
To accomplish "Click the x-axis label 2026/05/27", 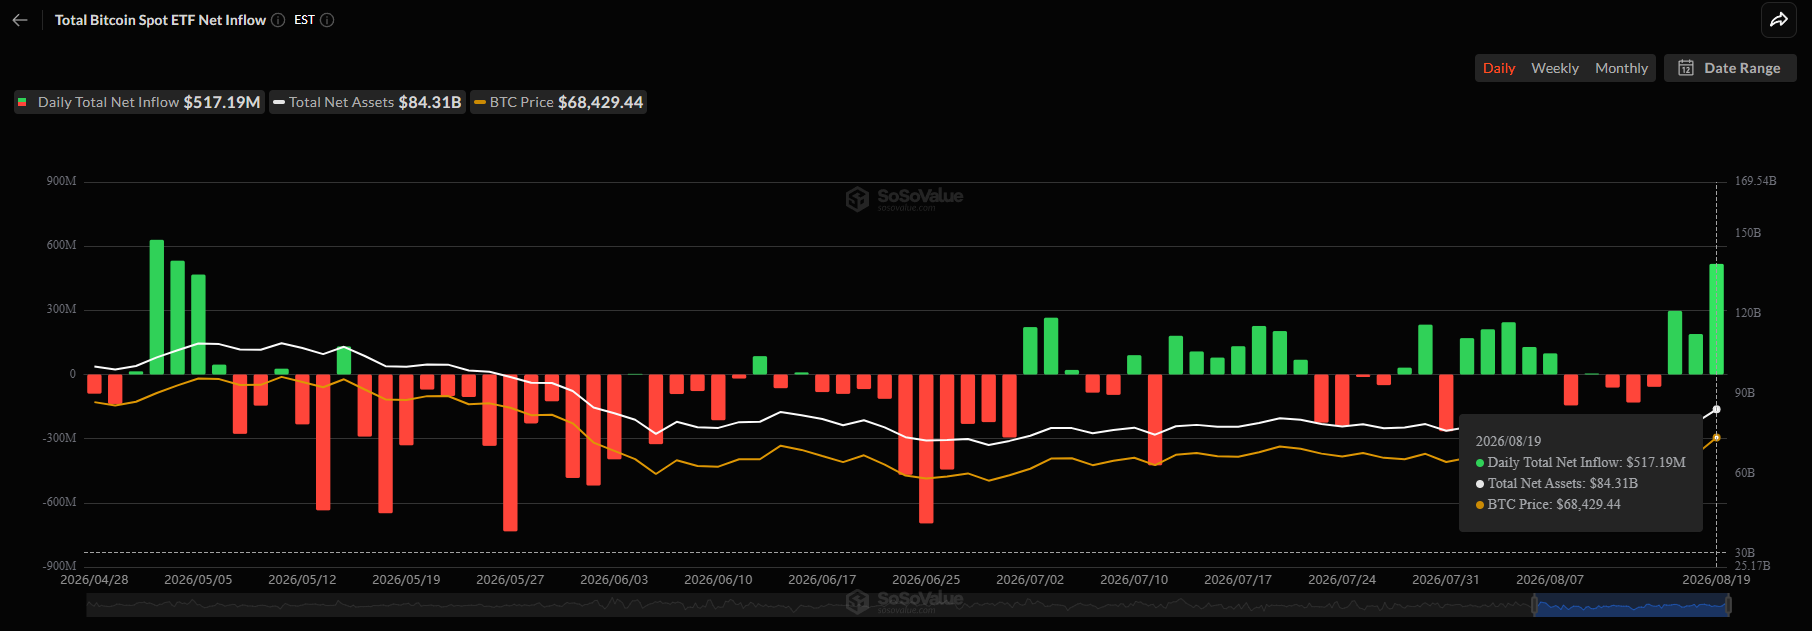I will pyautogui.click(x=510, y=580).
